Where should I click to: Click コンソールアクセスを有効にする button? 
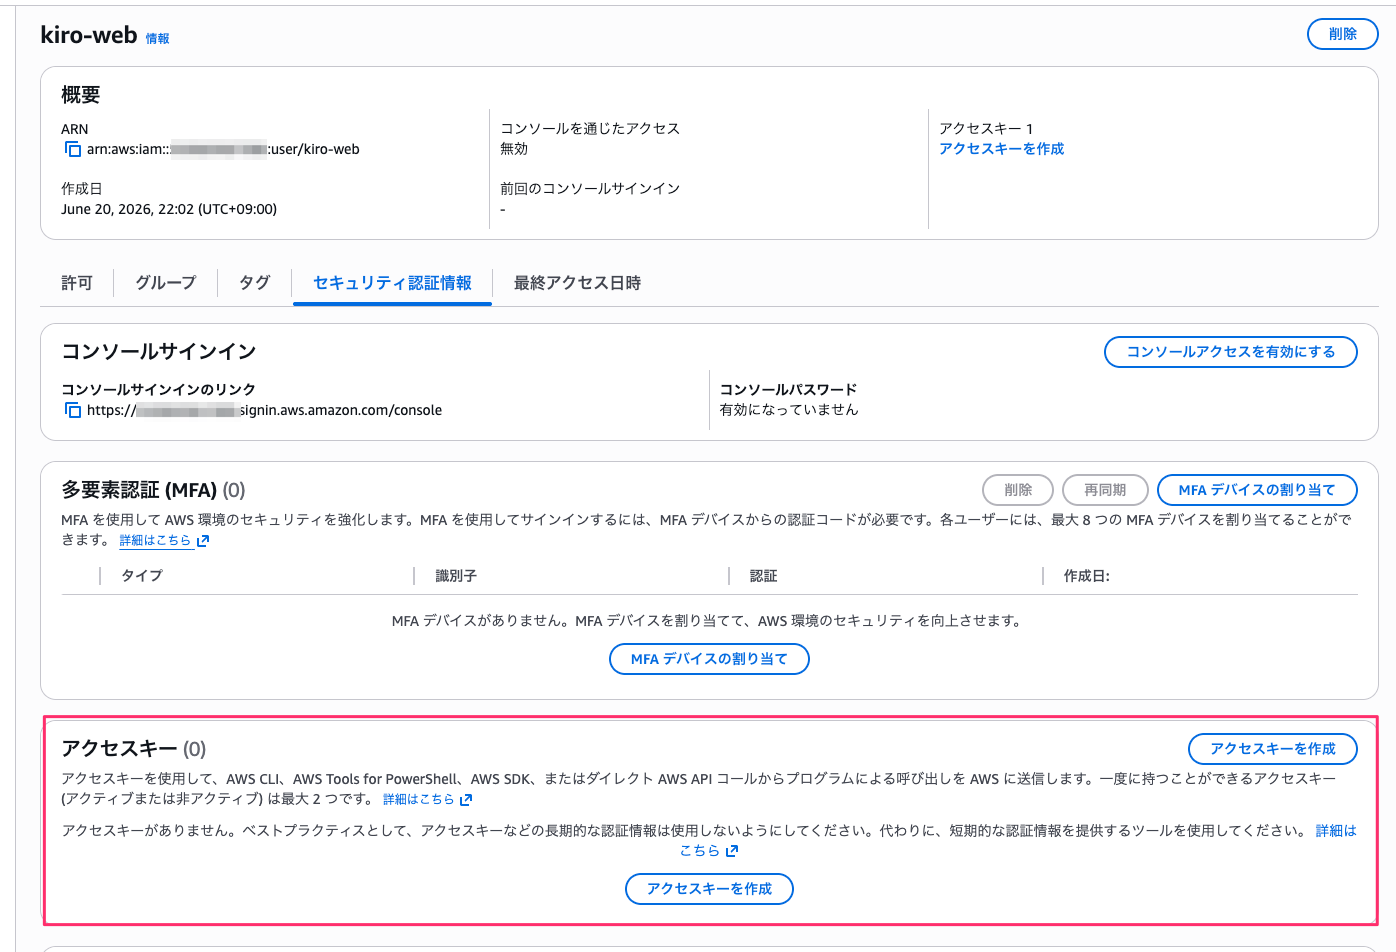point(1230,352)
